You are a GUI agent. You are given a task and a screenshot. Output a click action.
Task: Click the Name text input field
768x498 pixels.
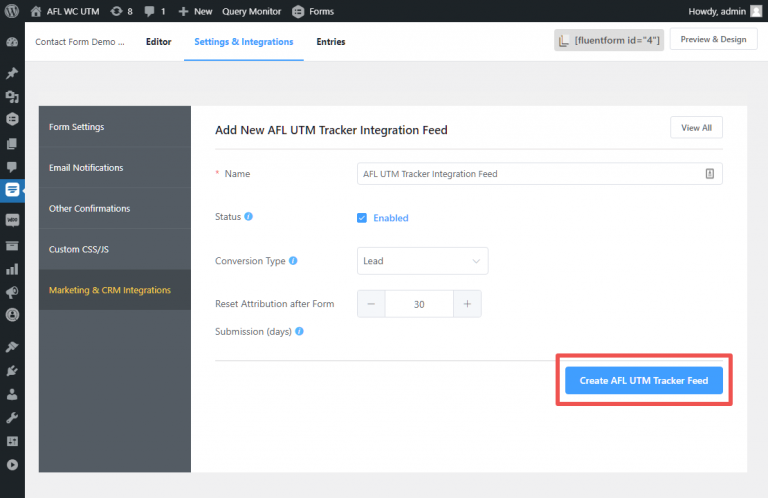(x=528, y=173)
